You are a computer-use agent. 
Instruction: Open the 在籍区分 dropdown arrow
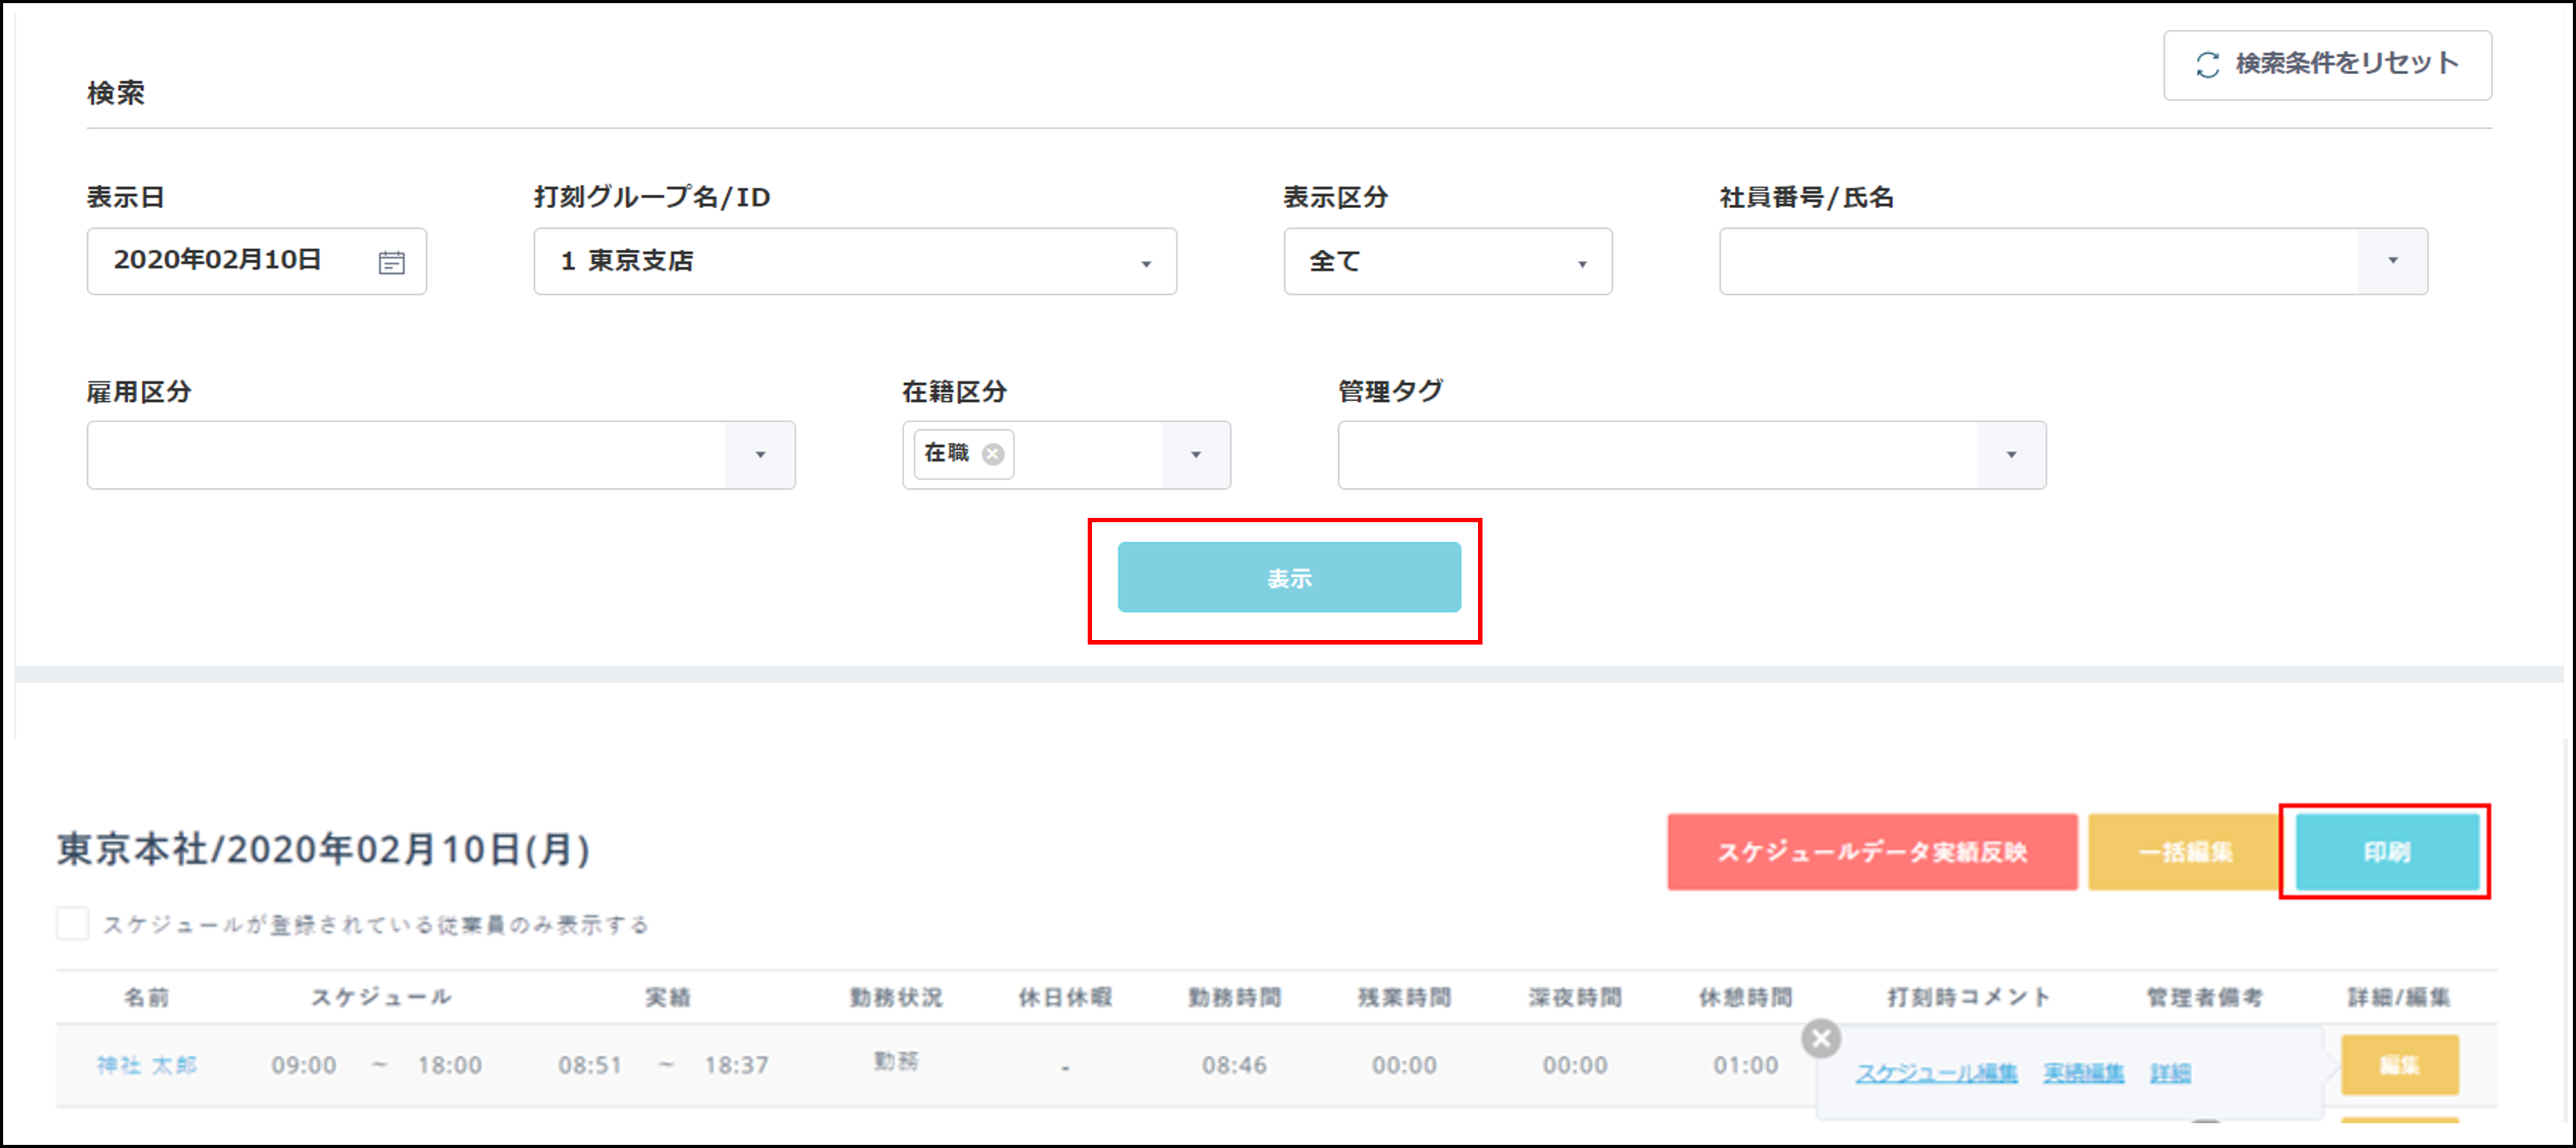(1195, 455)
